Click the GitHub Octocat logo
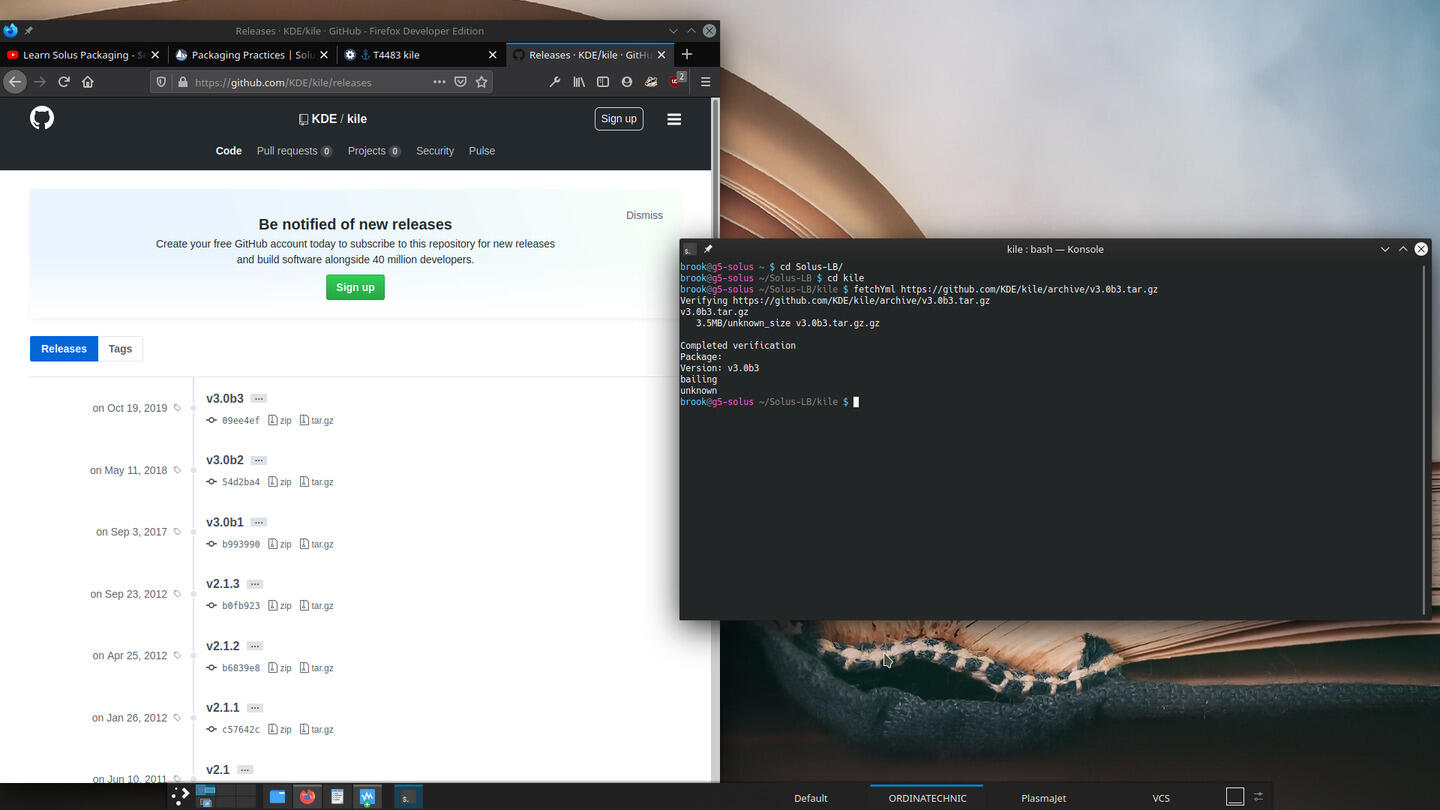 tap(42, 118)
